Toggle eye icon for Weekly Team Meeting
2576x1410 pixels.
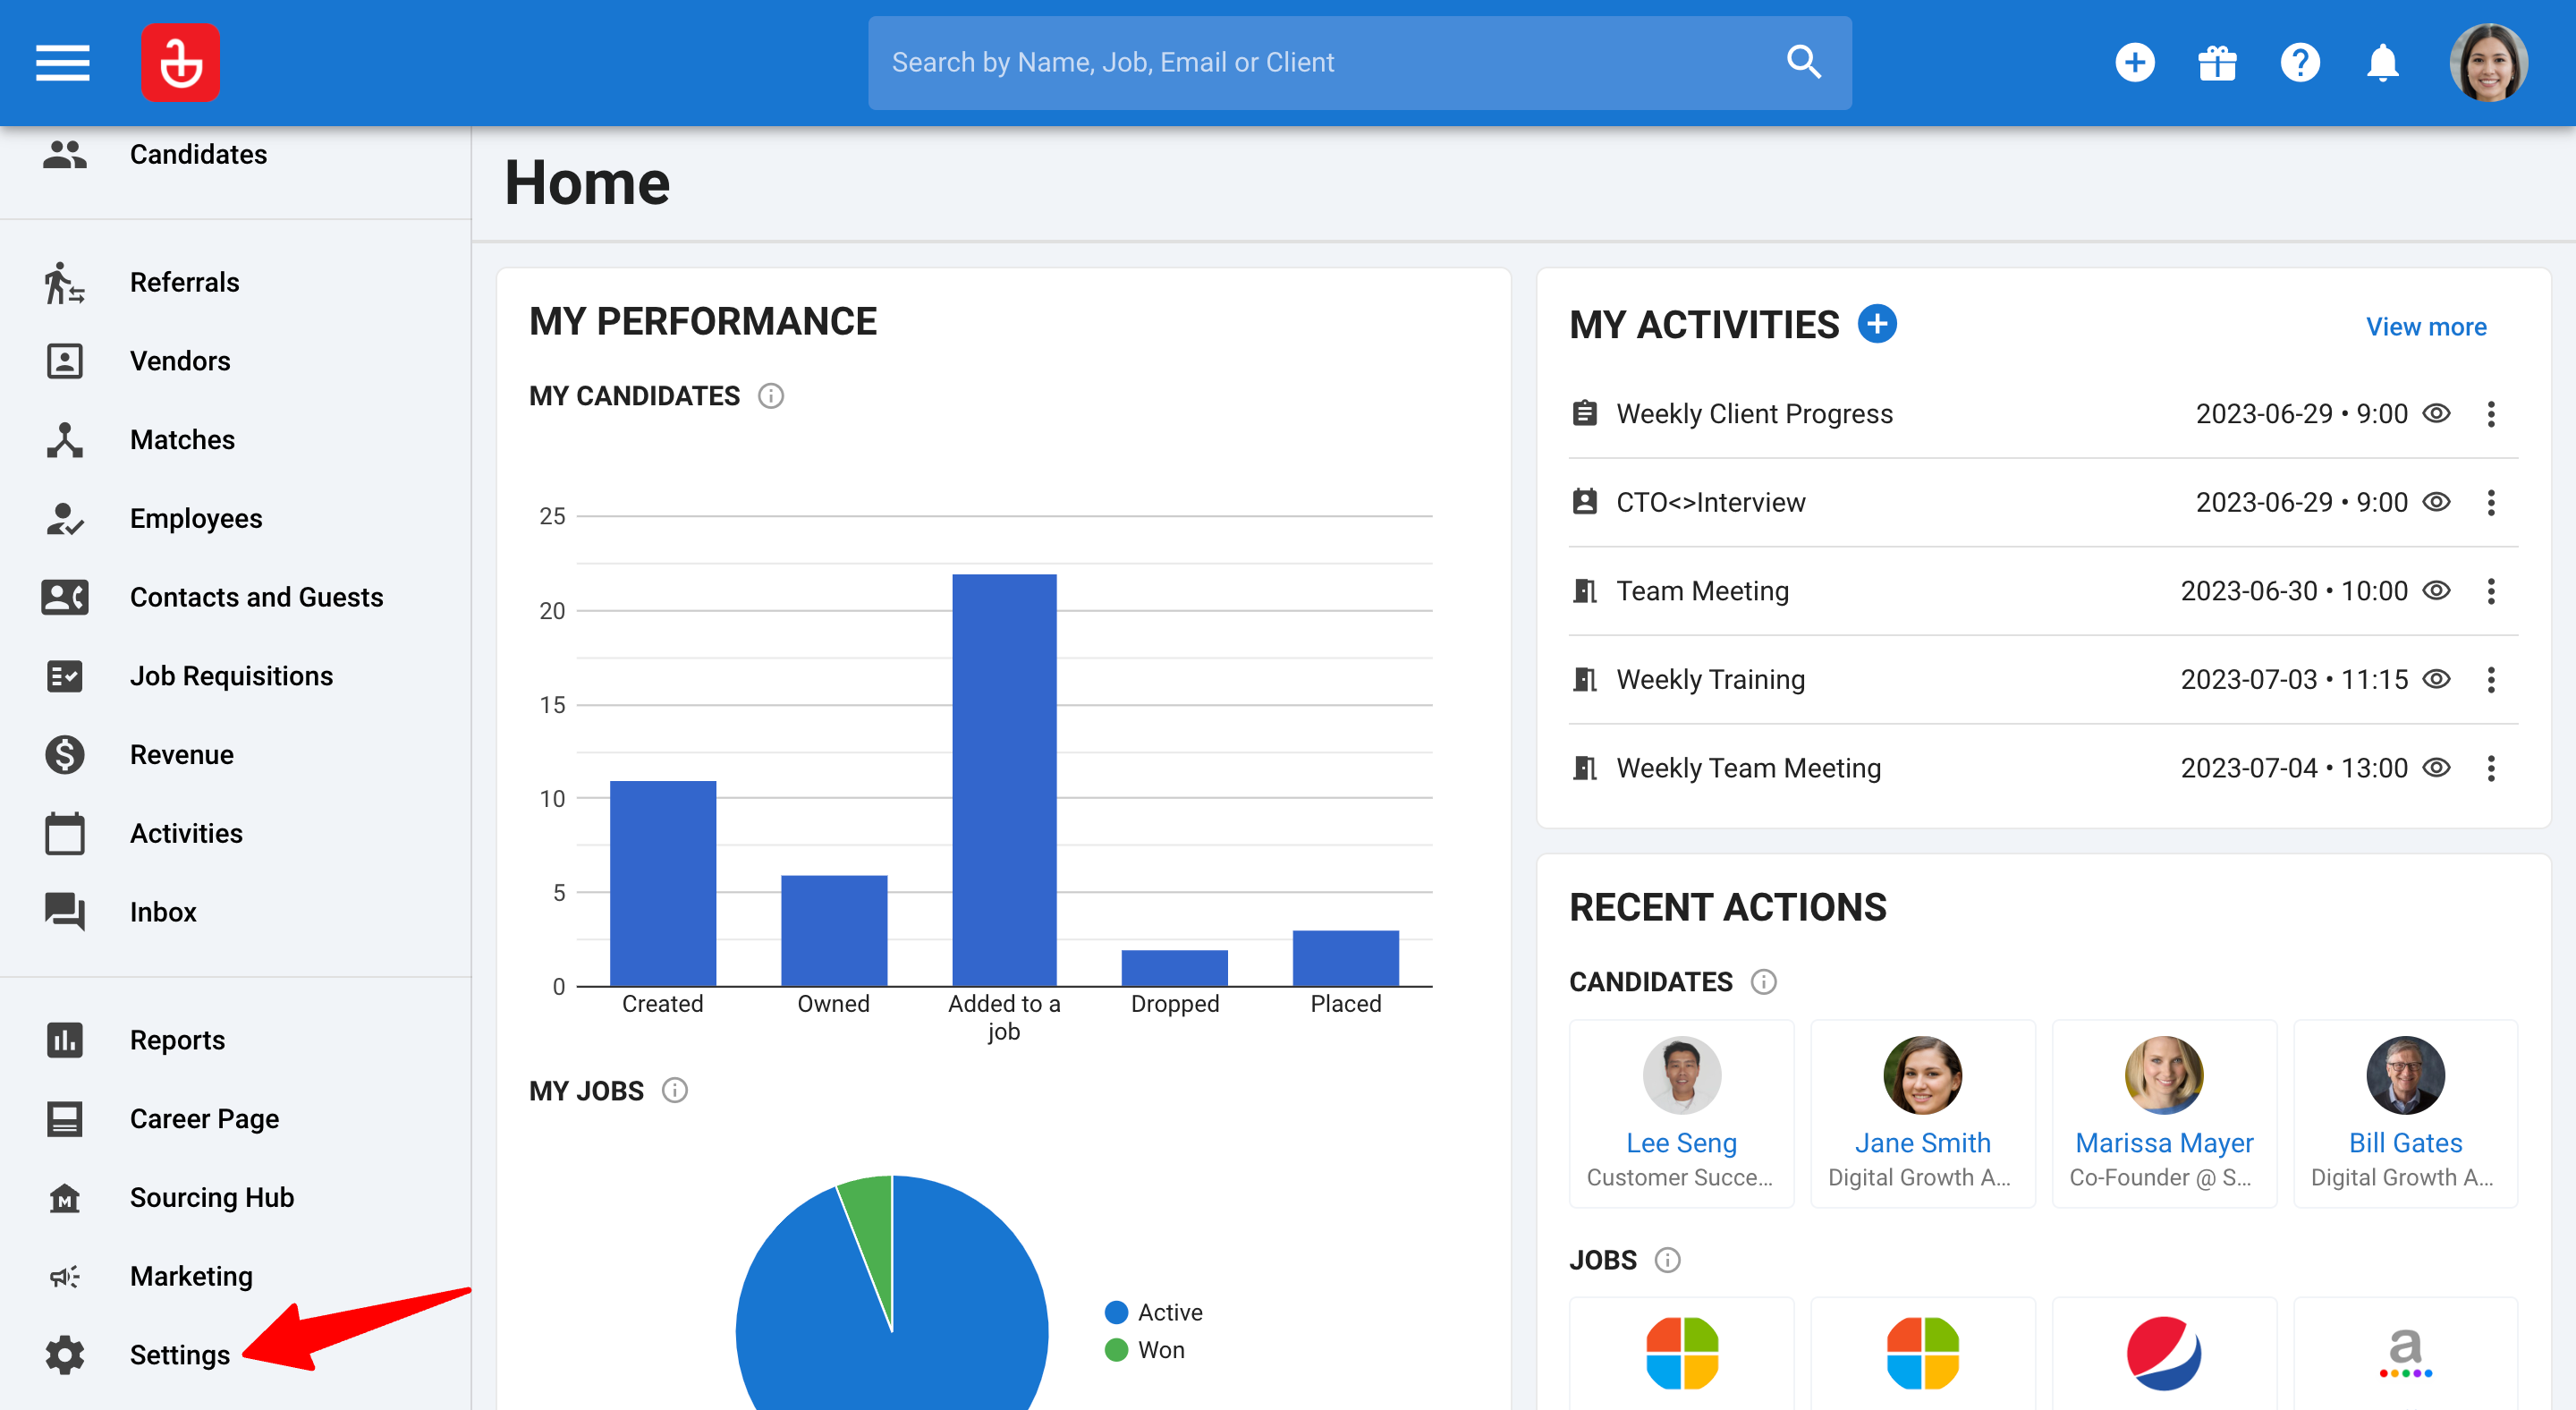(2437, 768)
